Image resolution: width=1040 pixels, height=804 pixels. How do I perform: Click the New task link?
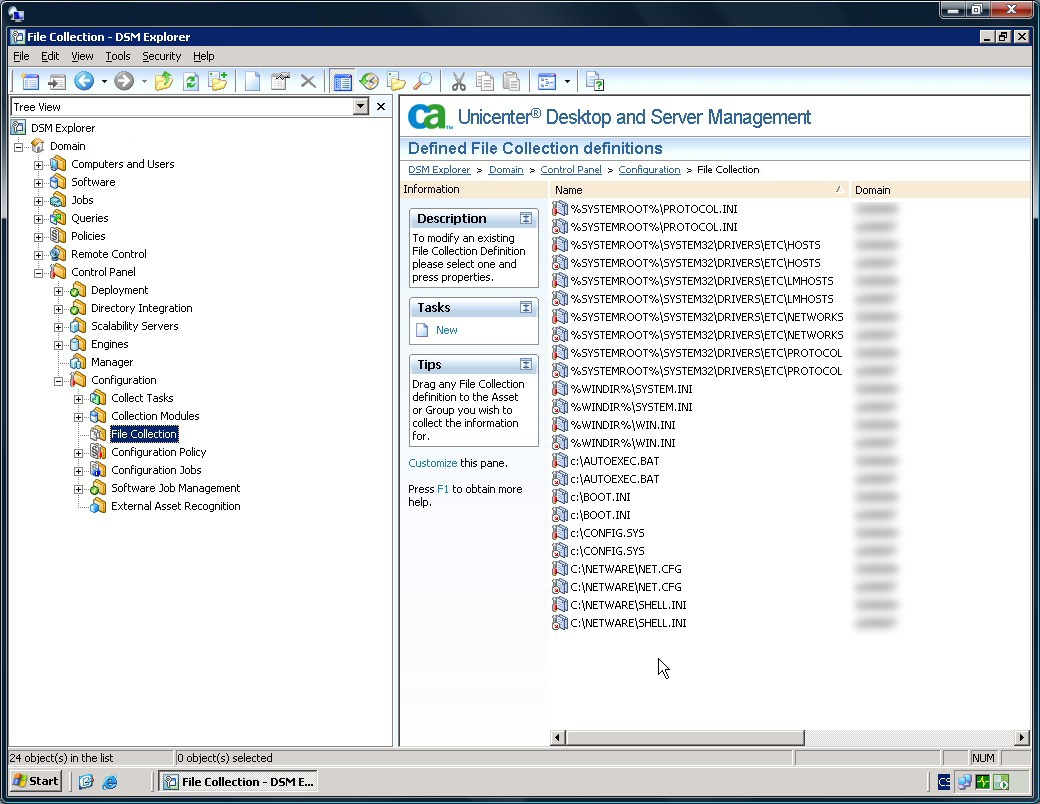click(x=446, y=330)
